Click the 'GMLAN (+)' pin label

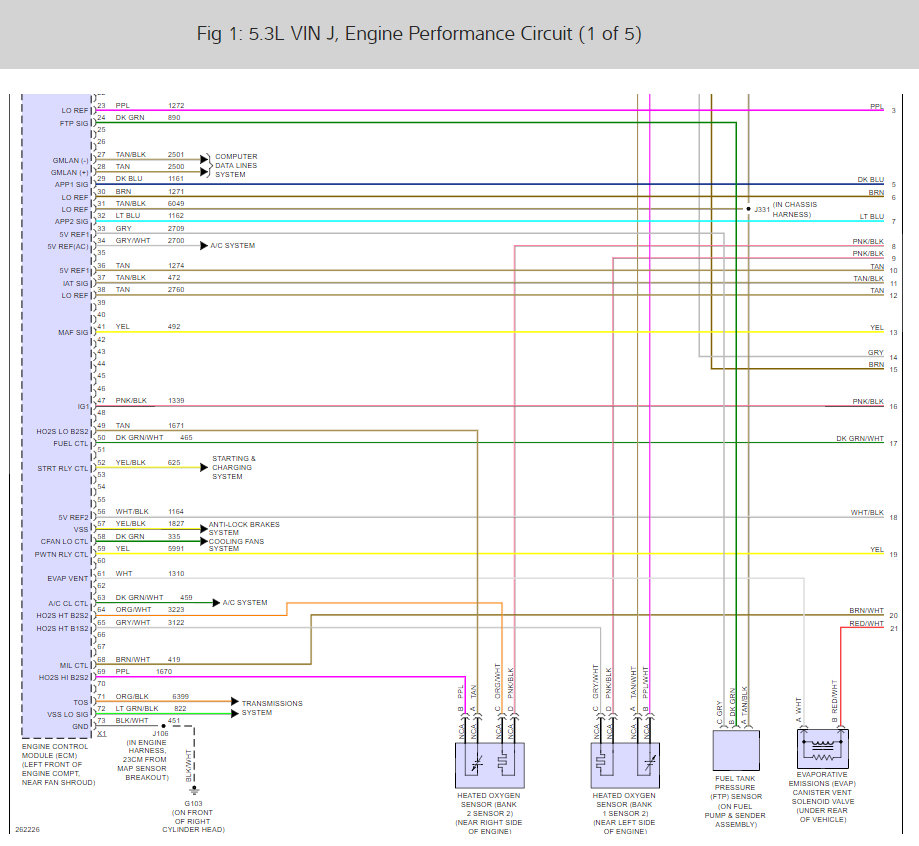[x=70, y=172]
